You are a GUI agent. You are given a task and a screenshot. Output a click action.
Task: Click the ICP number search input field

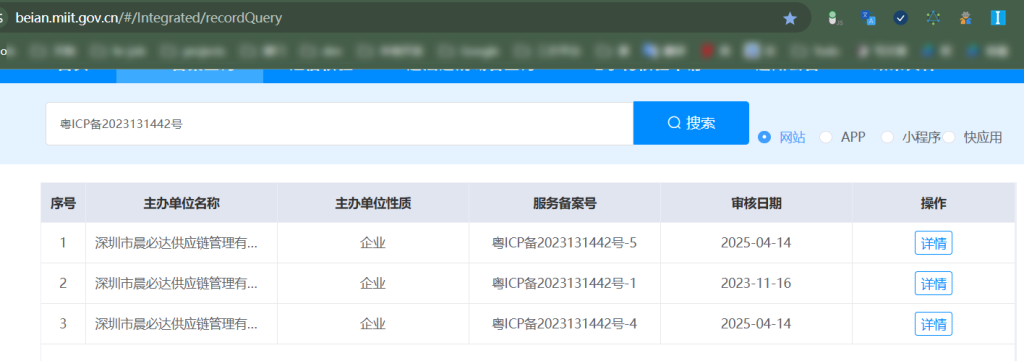(x=340, y=123)
